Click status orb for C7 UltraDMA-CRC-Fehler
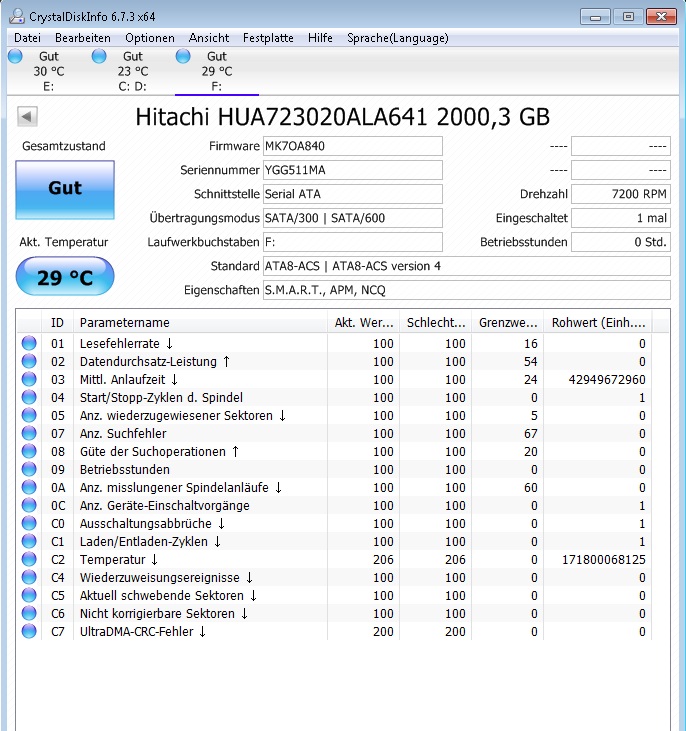 pos(29,631)
